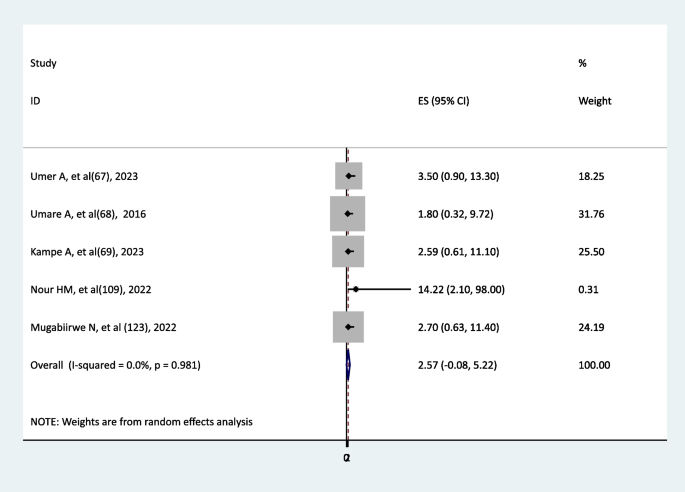Click the Nour HM point estimate dot

(355, 289)
